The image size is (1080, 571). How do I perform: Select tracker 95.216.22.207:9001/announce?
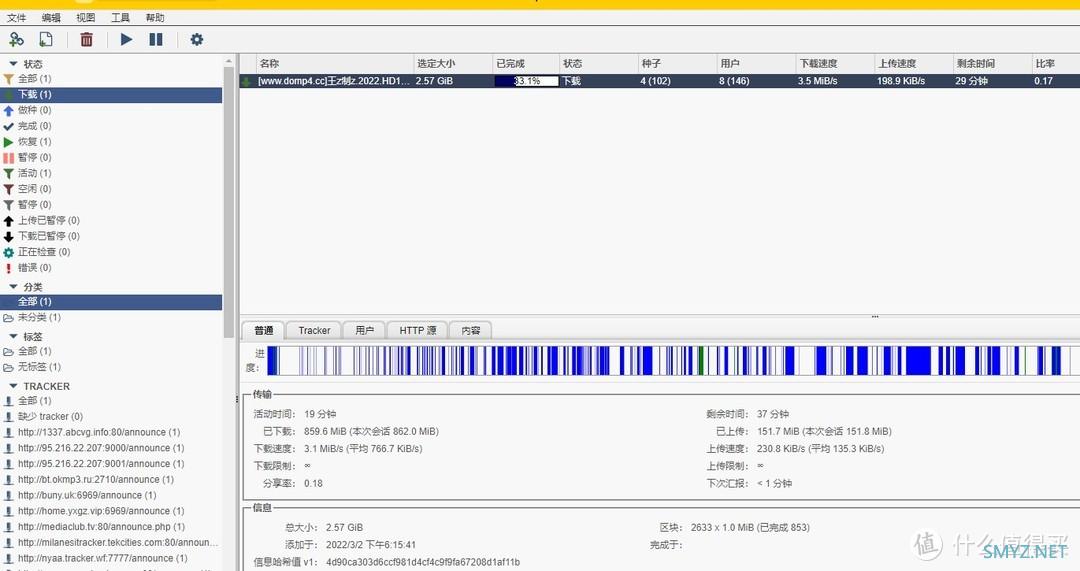click(x=111, y=464)
